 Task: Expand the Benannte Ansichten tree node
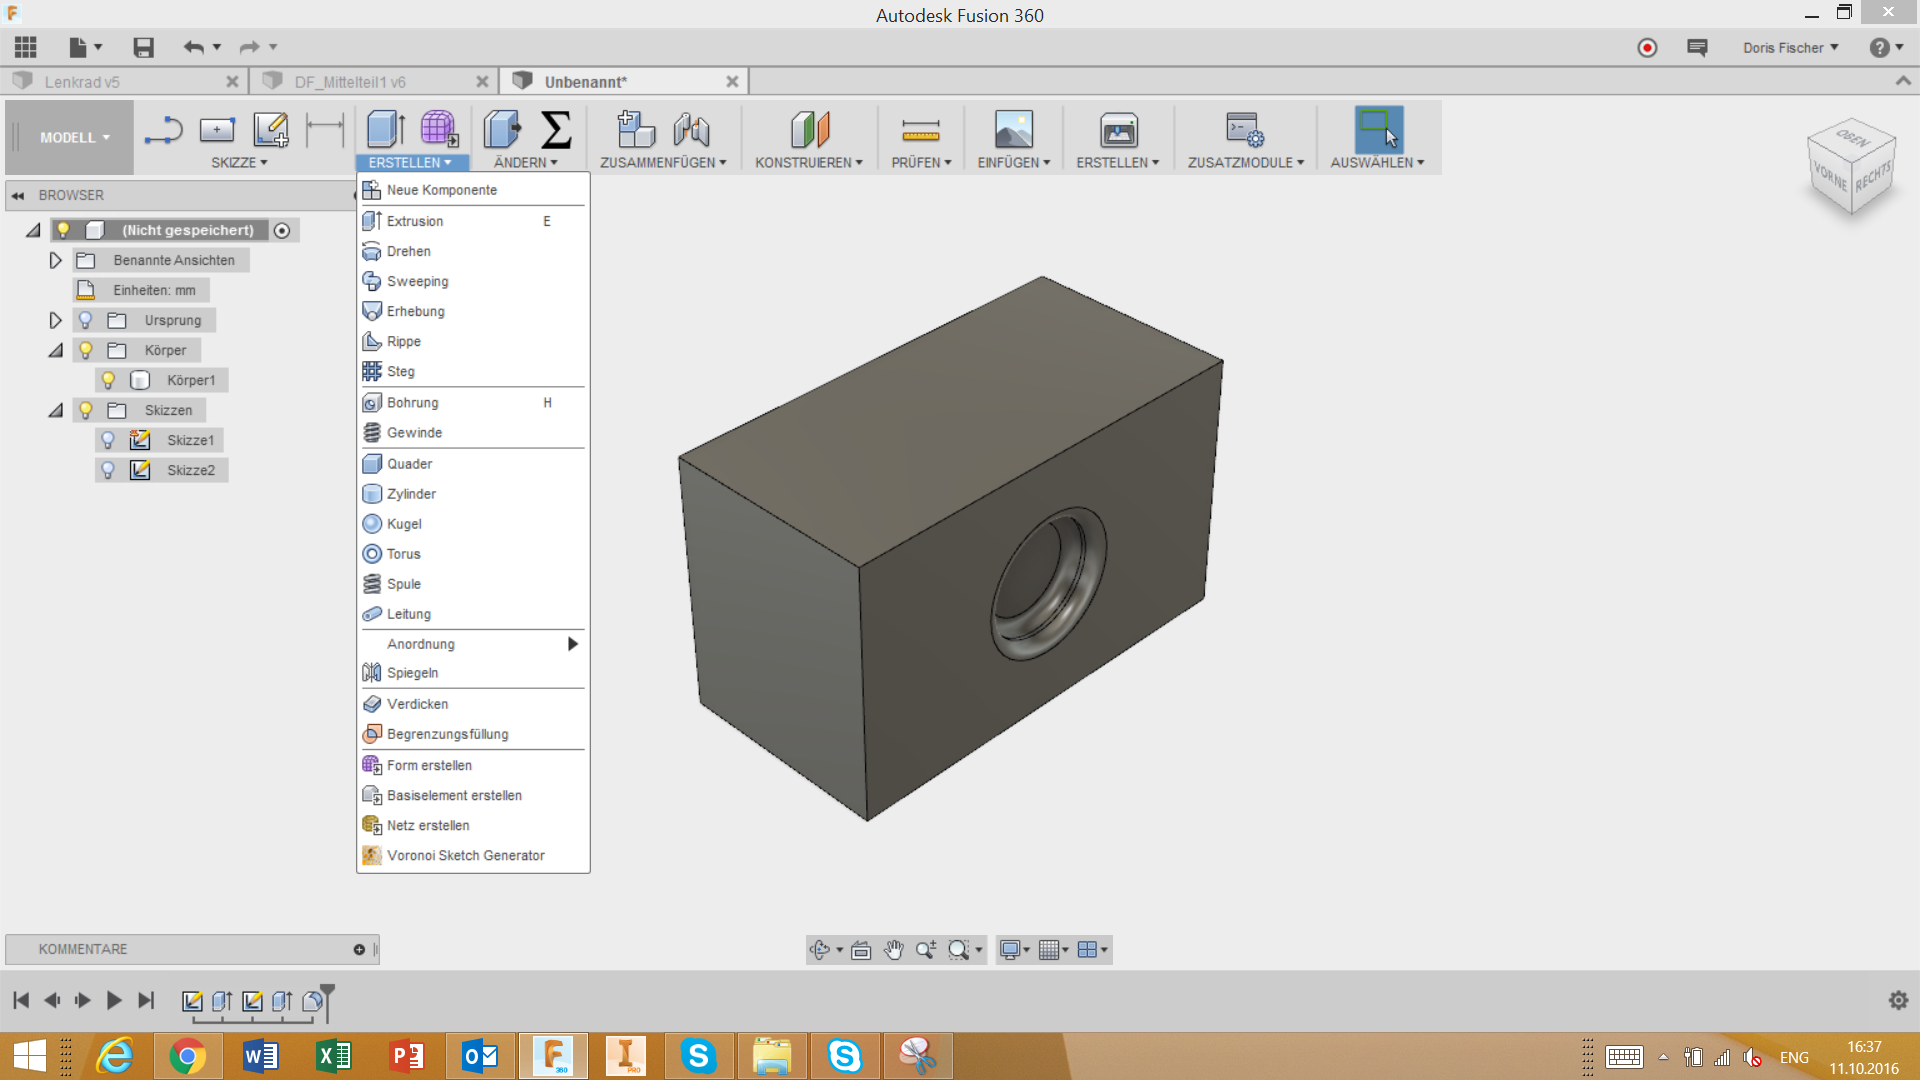coord(56,260)
